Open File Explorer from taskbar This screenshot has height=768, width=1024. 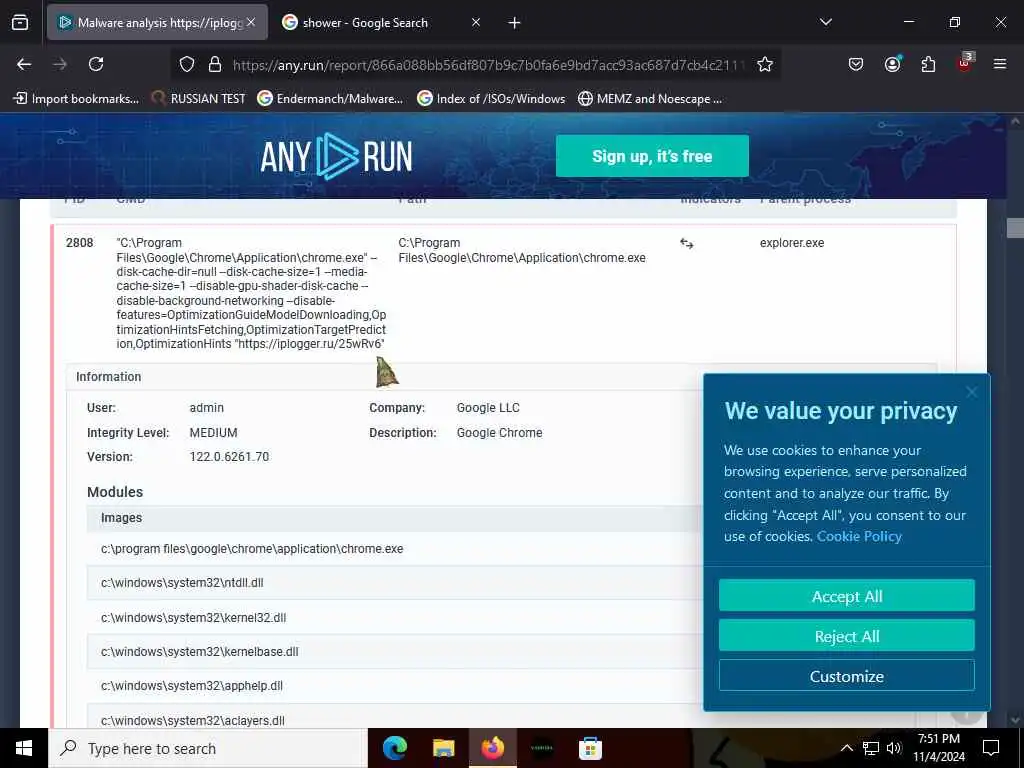tap(443, 748)
